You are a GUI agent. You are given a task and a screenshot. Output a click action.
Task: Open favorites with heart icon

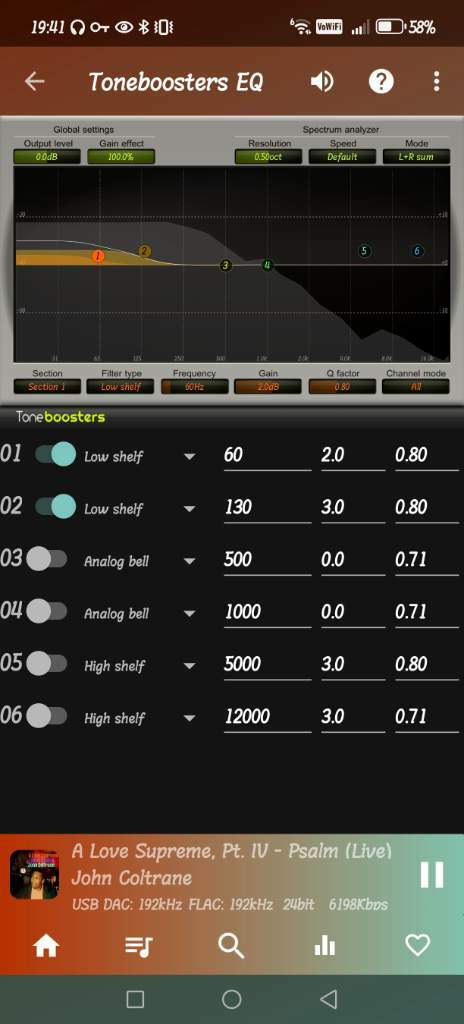tap(418, 945)
